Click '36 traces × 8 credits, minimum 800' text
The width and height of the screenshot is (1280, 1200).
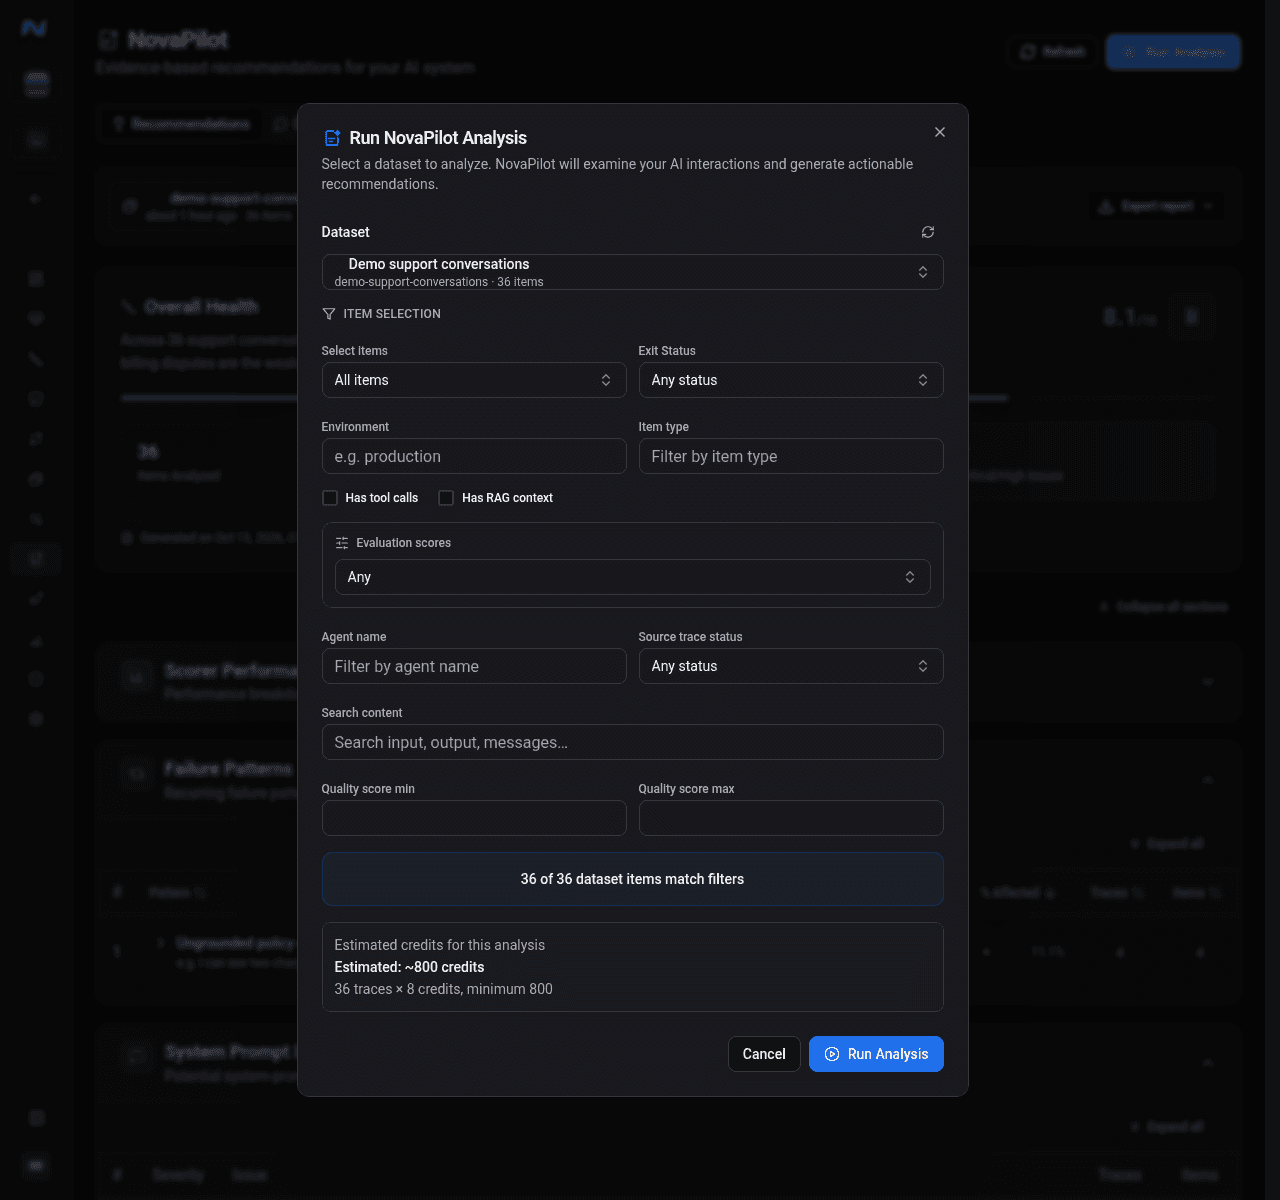coord(443,989)
